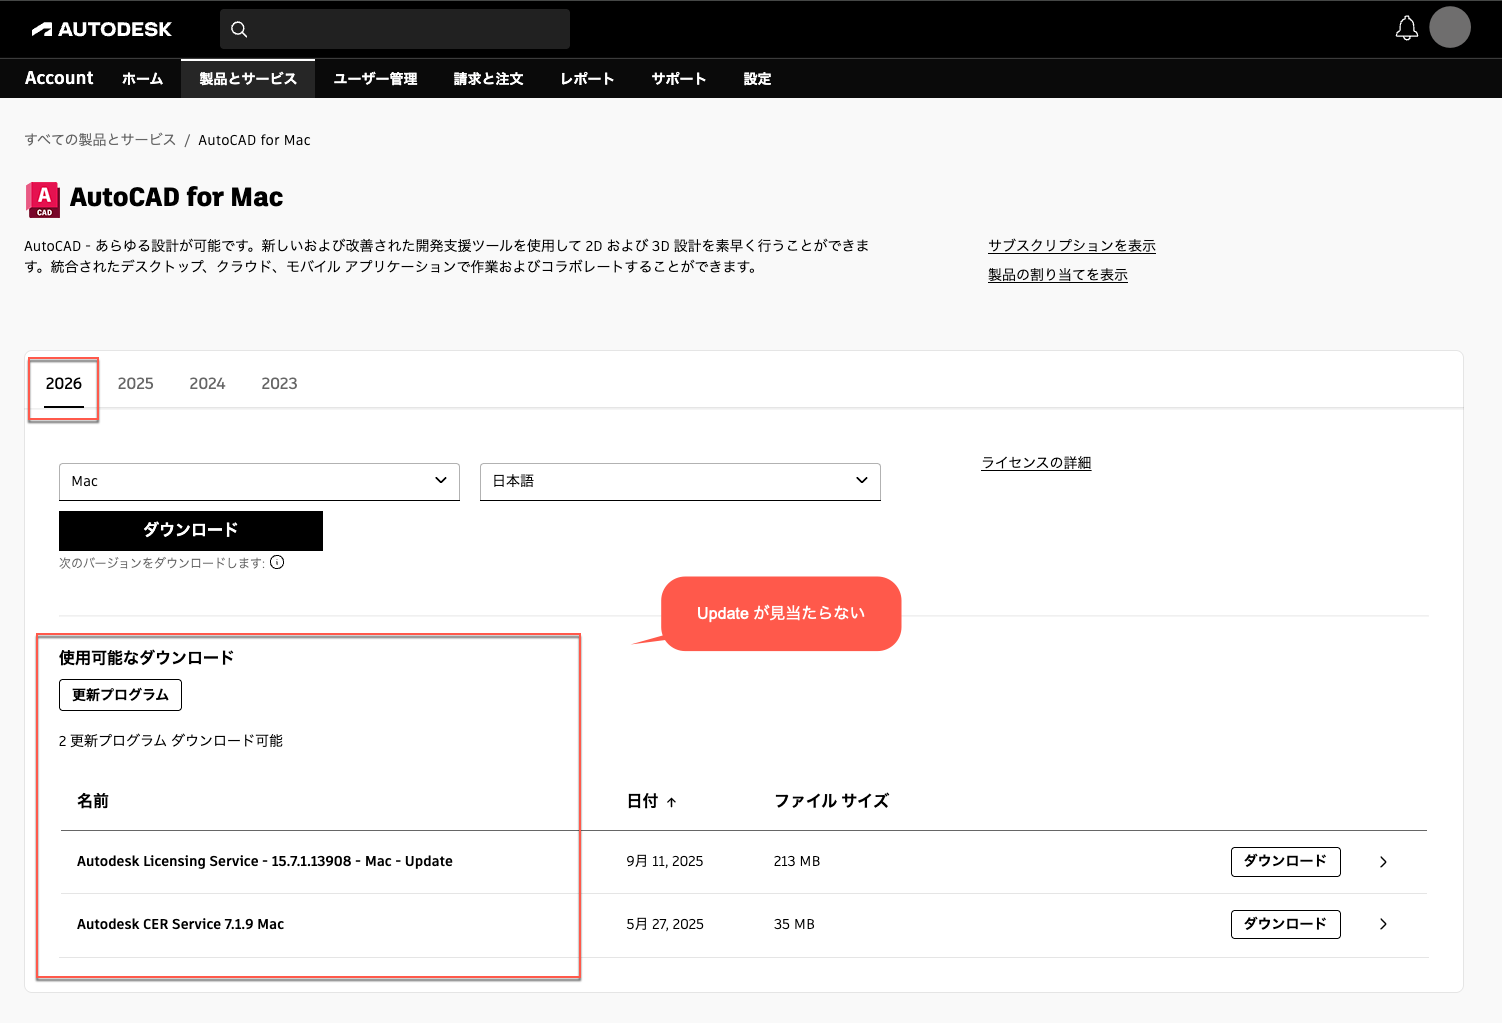Click 2 更新プログラム ダウンロード可能 text
1502x1023 pixels.
pyautogui.click(x=171, y=741)
